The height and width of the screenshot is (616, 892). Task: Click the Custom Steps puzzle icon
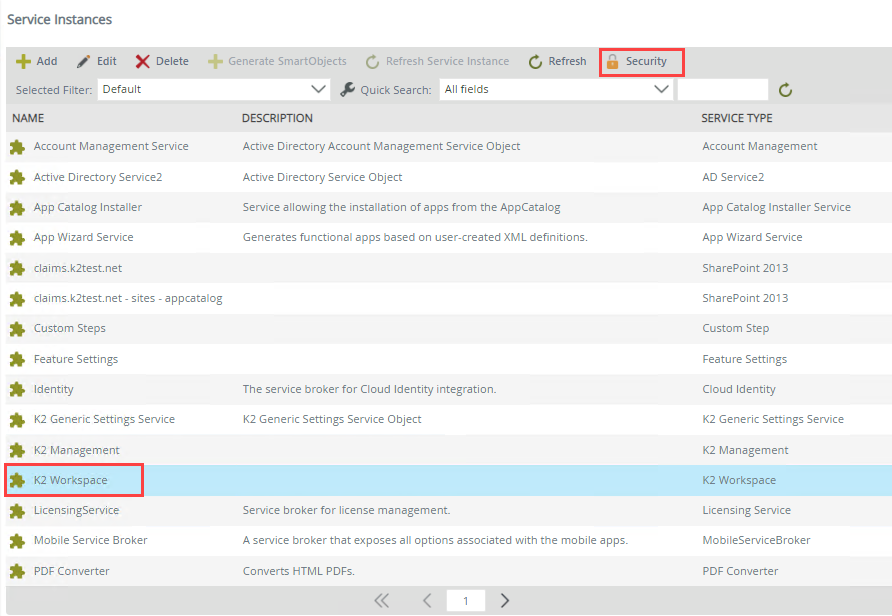click(x=17, y=329)
